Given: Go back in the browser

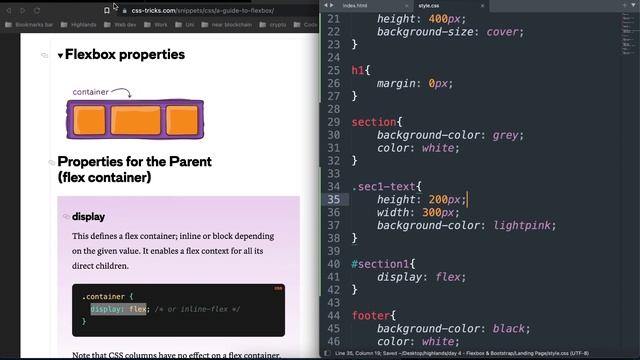Looking at the screenshot, I should click(9, 11).
